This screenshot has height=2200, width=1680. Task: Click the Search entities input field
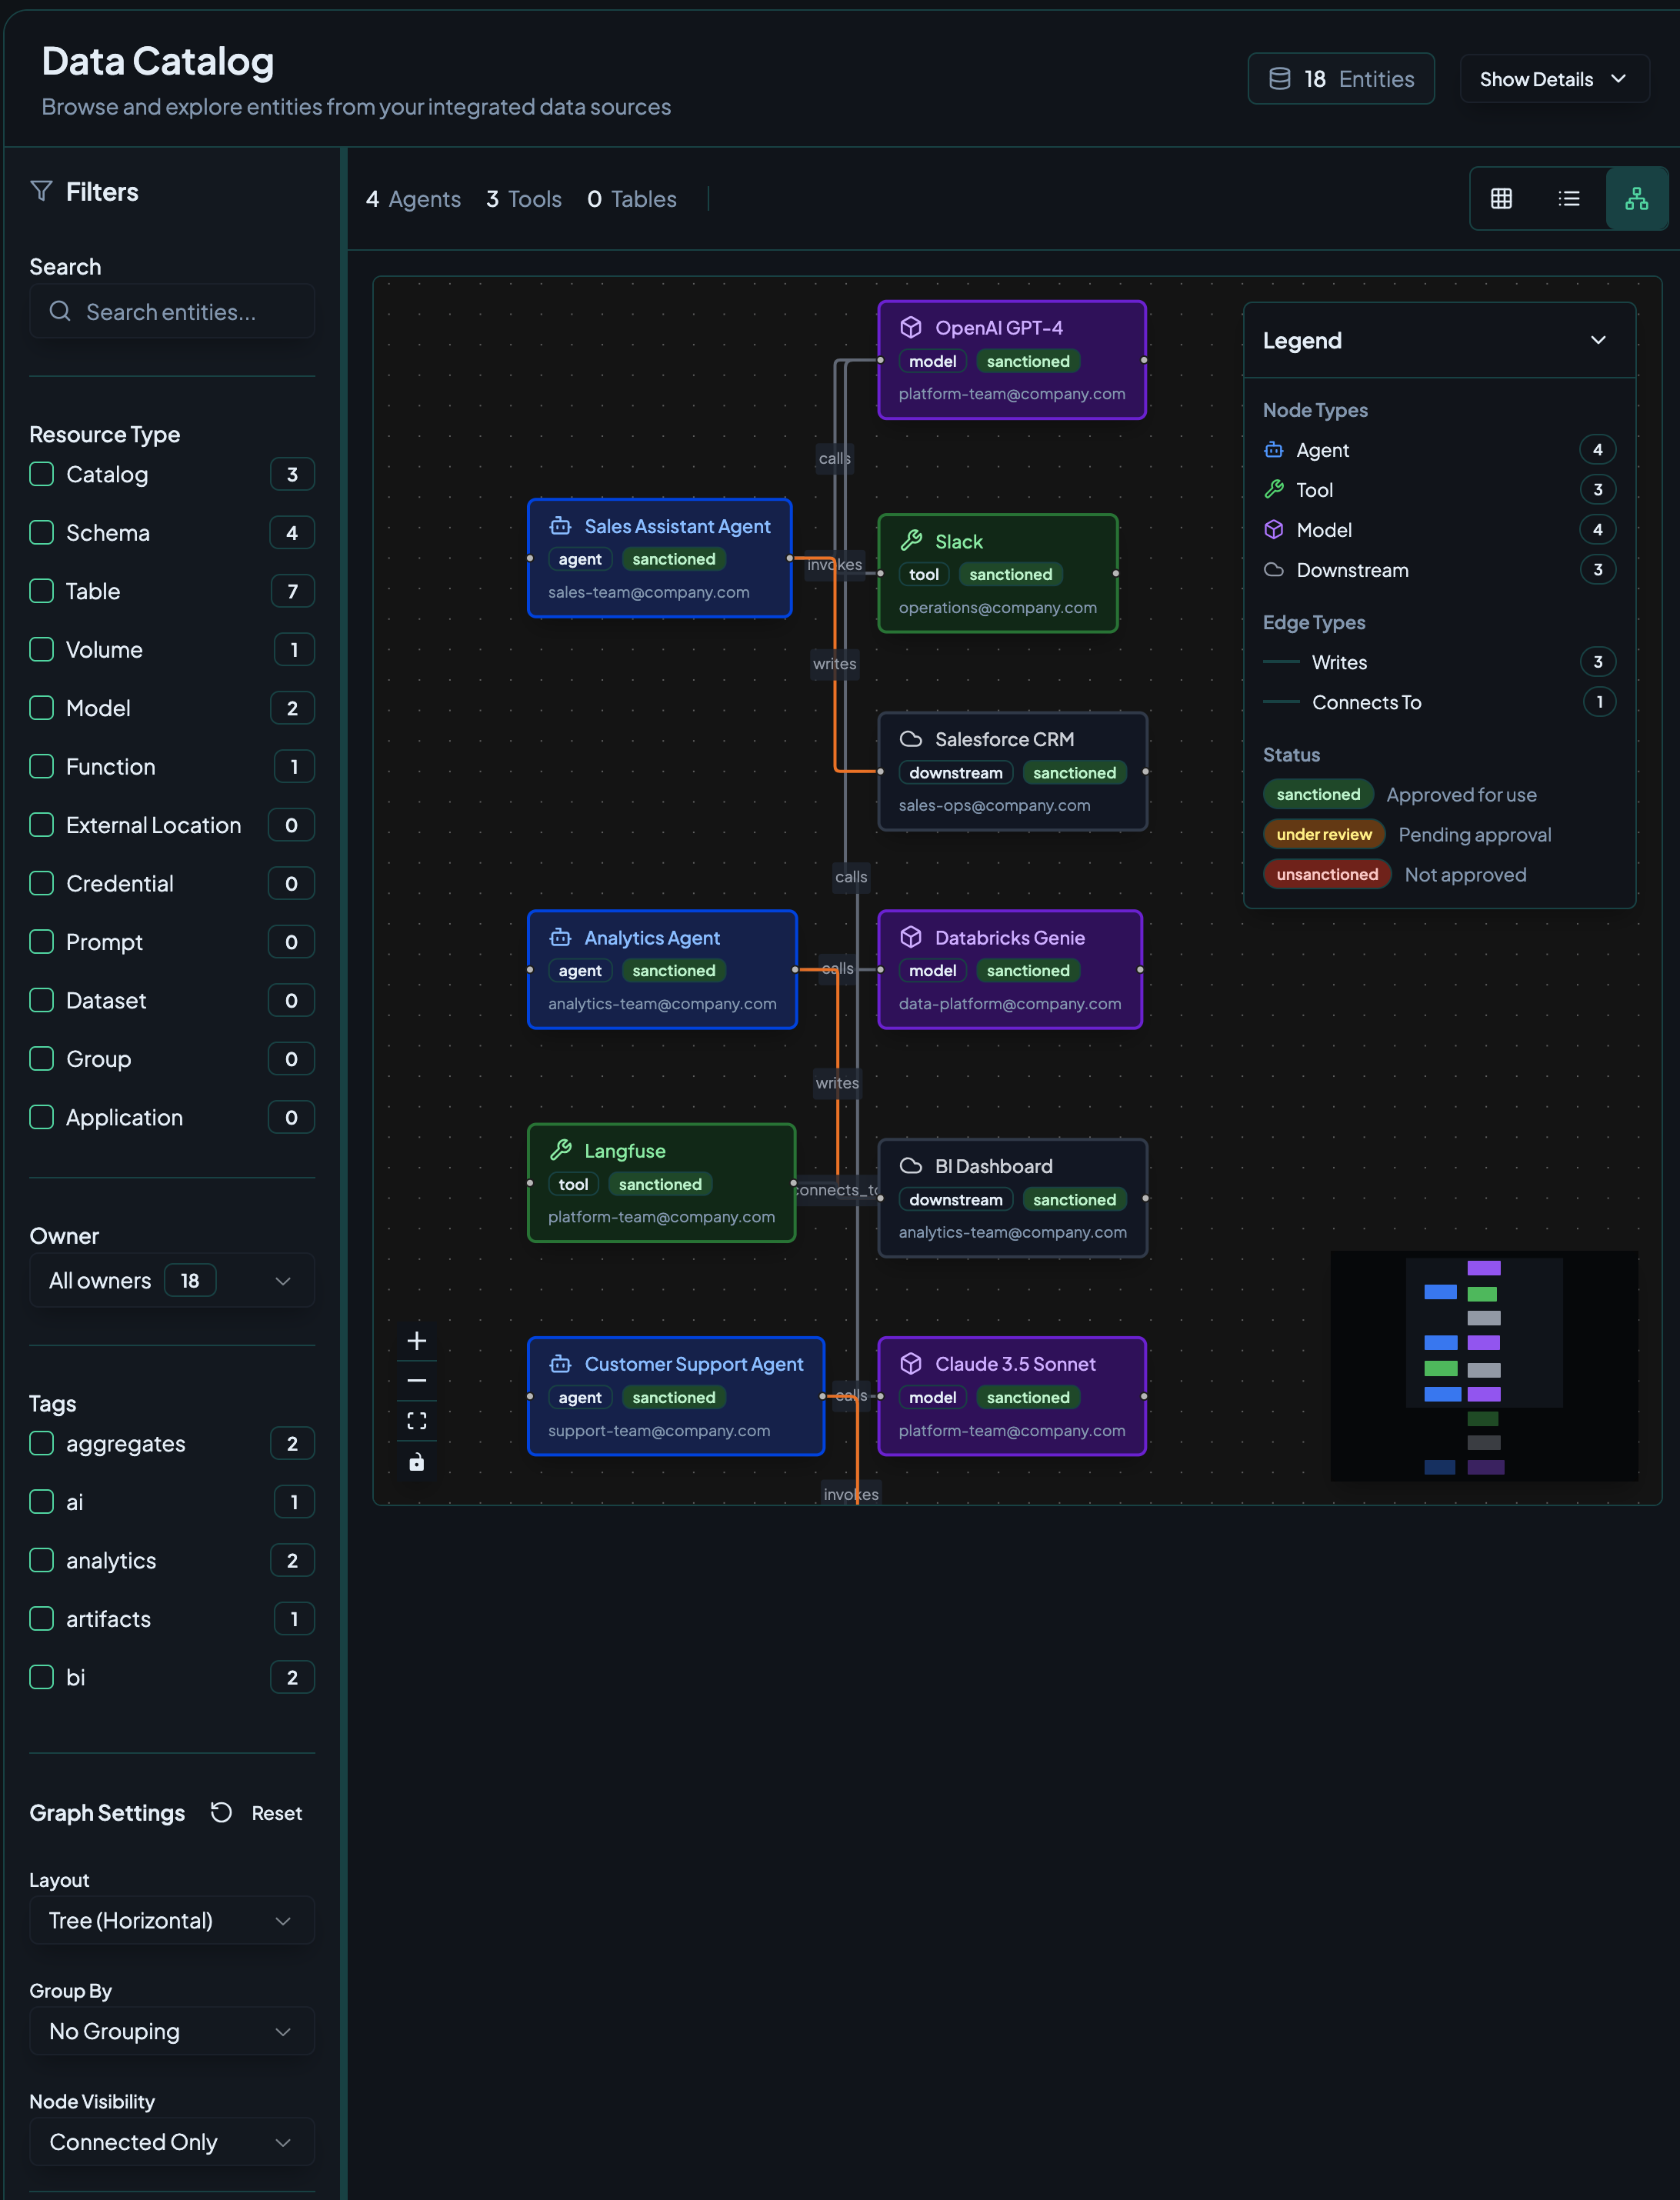coord(172,312)
